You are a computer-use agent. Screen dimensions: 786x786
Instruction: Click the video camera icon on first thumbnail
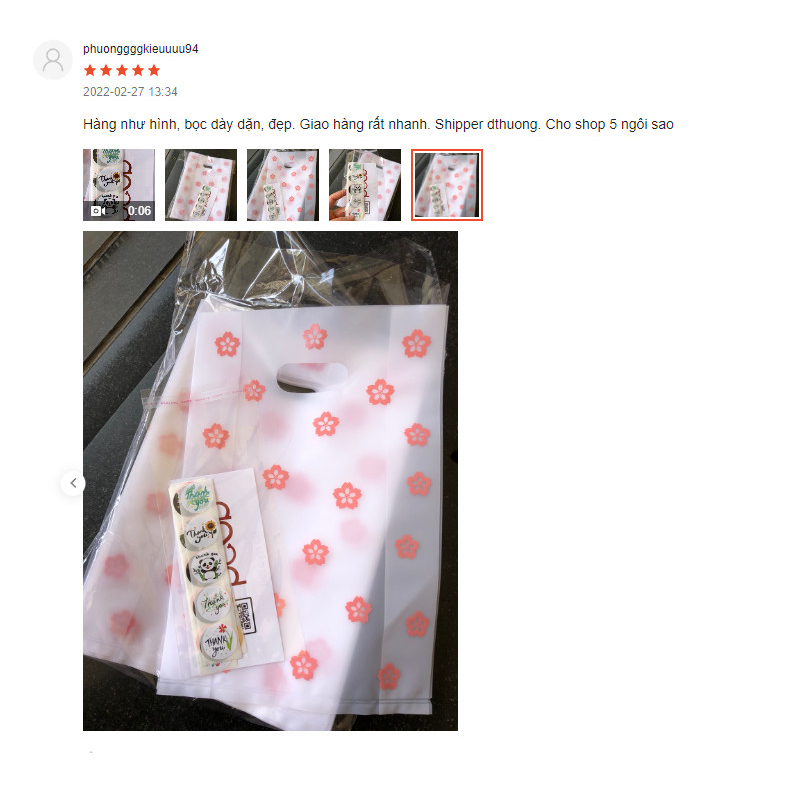pyautogui.click(x=98, y=211)
